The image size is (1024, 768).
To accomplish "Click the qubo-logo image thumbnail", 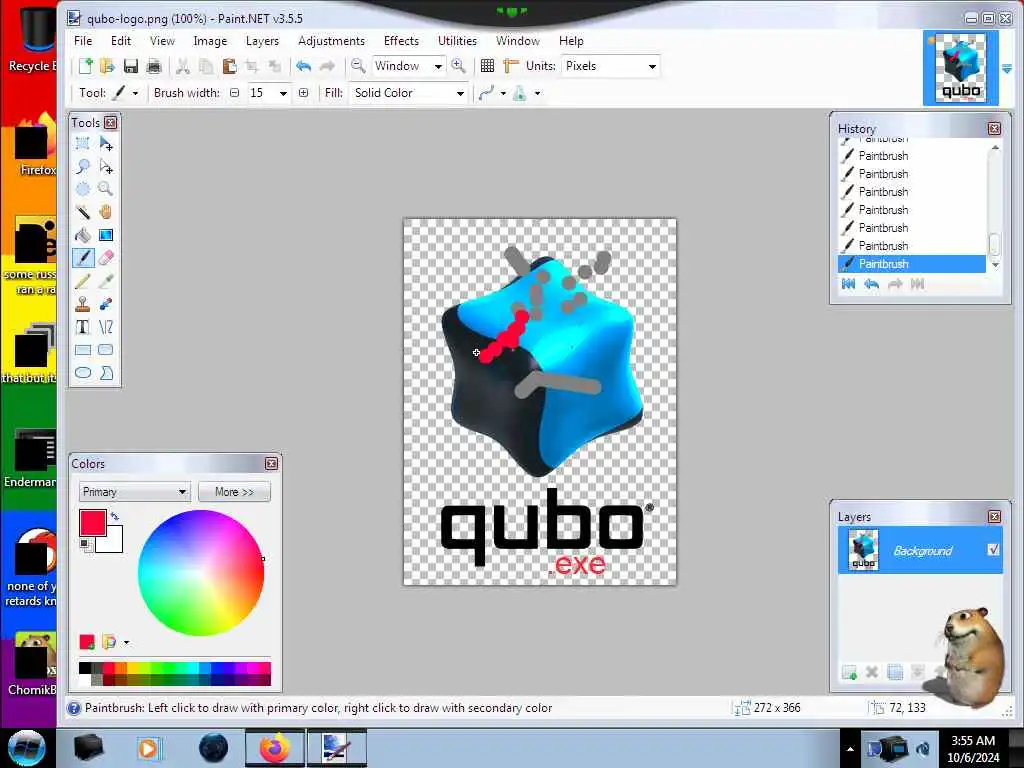I will point(961,68).
